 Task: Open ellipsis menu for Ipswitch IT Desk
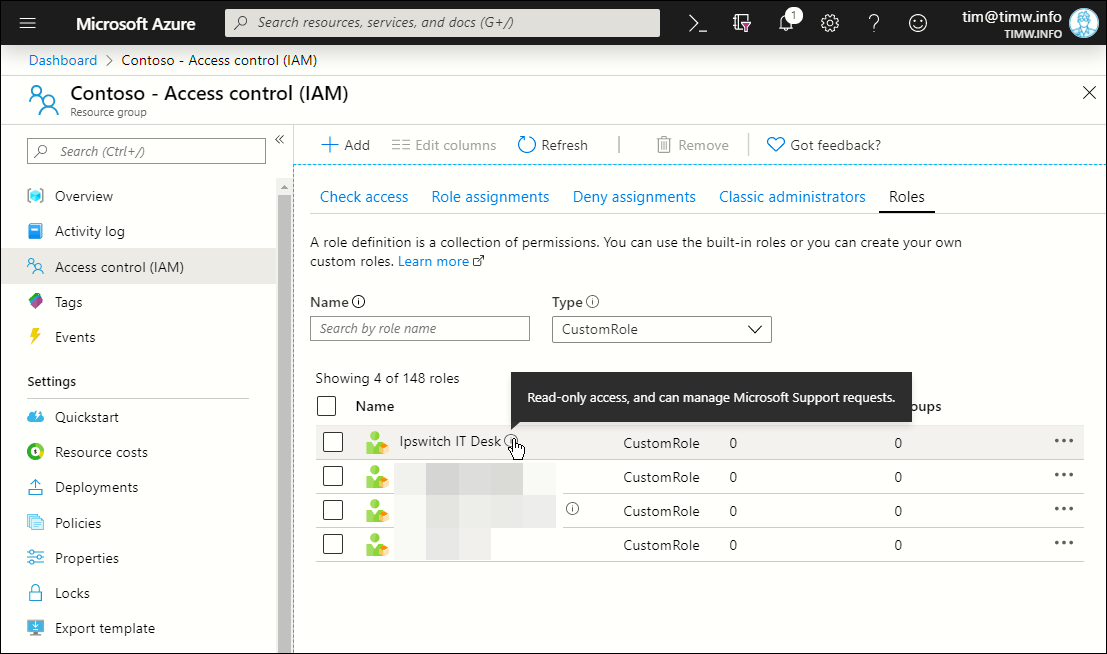pyautogui.click(x=1063, y=441)
